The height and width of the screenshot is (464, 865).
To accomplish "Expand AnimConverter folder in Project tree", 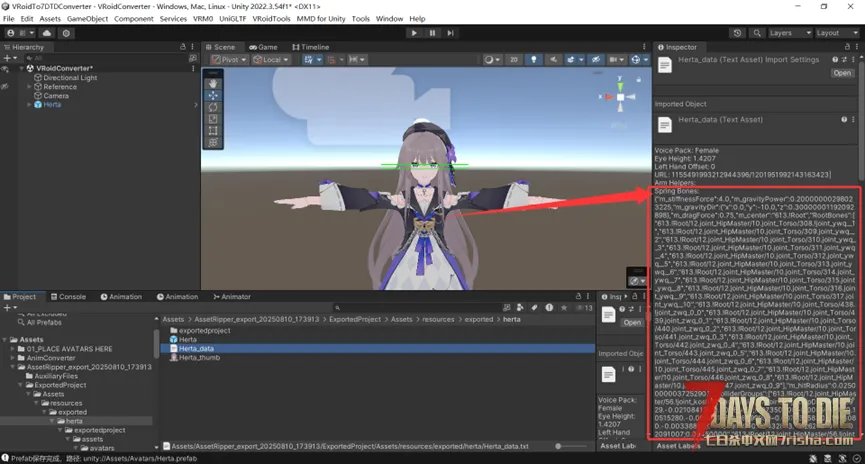I will pyautogui.click(x=13, y=358).
